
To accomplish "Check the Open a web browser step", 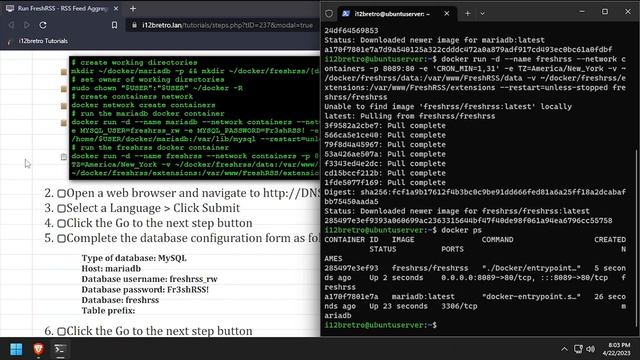I will [x=61, y=193].
